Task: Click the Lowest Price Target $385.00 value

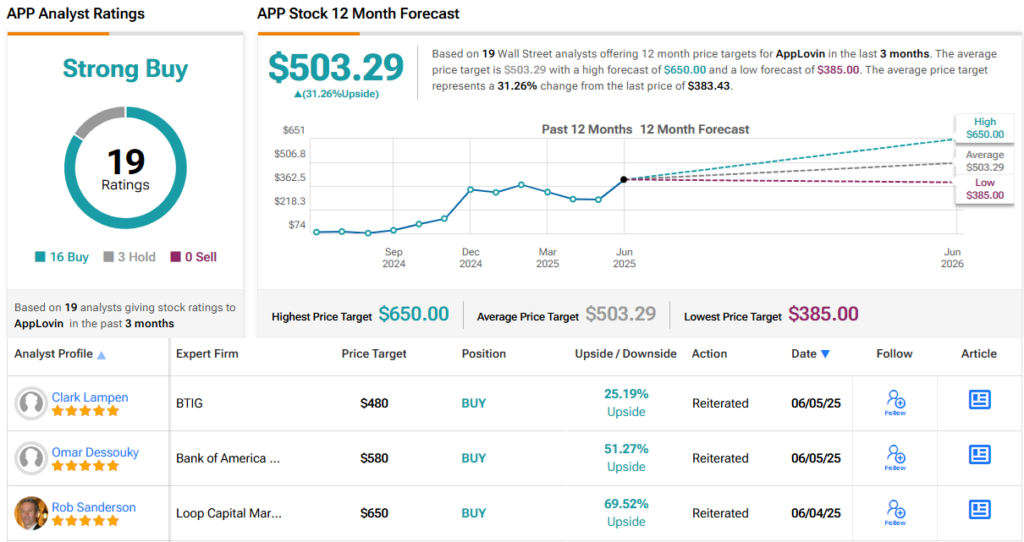Action: click(x=824, y=314)
